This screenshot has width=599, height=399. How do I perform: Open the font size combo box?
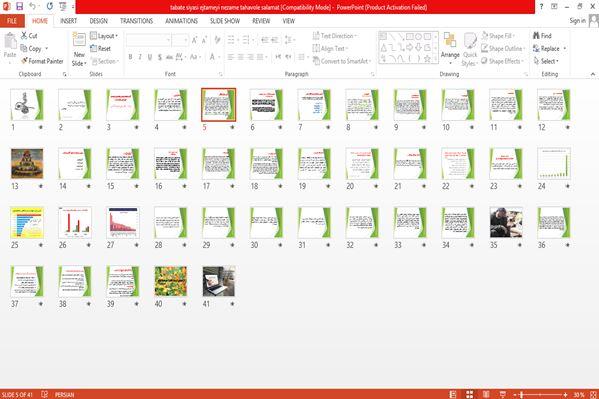[180, 40]
